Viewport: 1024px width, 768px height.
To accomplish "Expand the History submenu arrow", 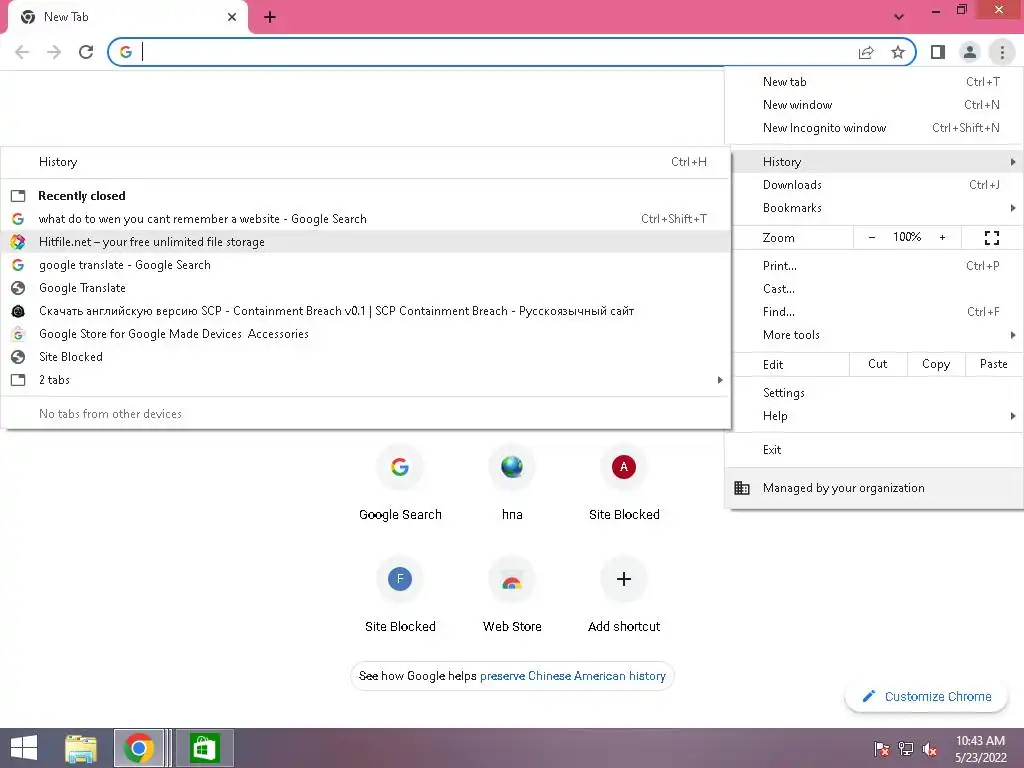I will (x=1012, y=162).
